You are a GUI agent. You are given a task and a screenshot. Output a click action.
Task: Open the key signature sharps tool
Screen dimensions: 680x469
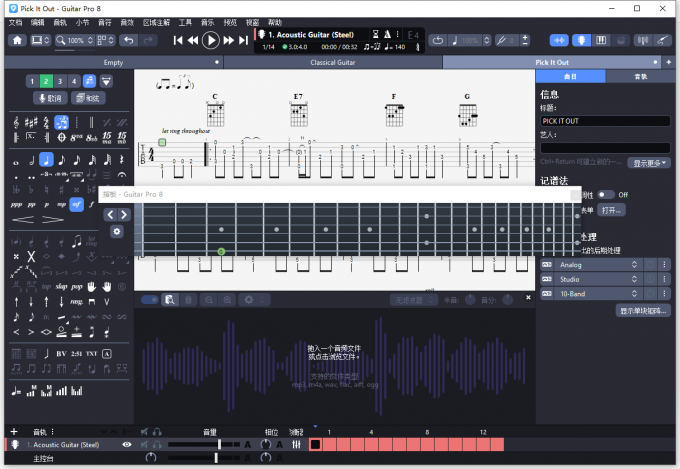[31, 123]
